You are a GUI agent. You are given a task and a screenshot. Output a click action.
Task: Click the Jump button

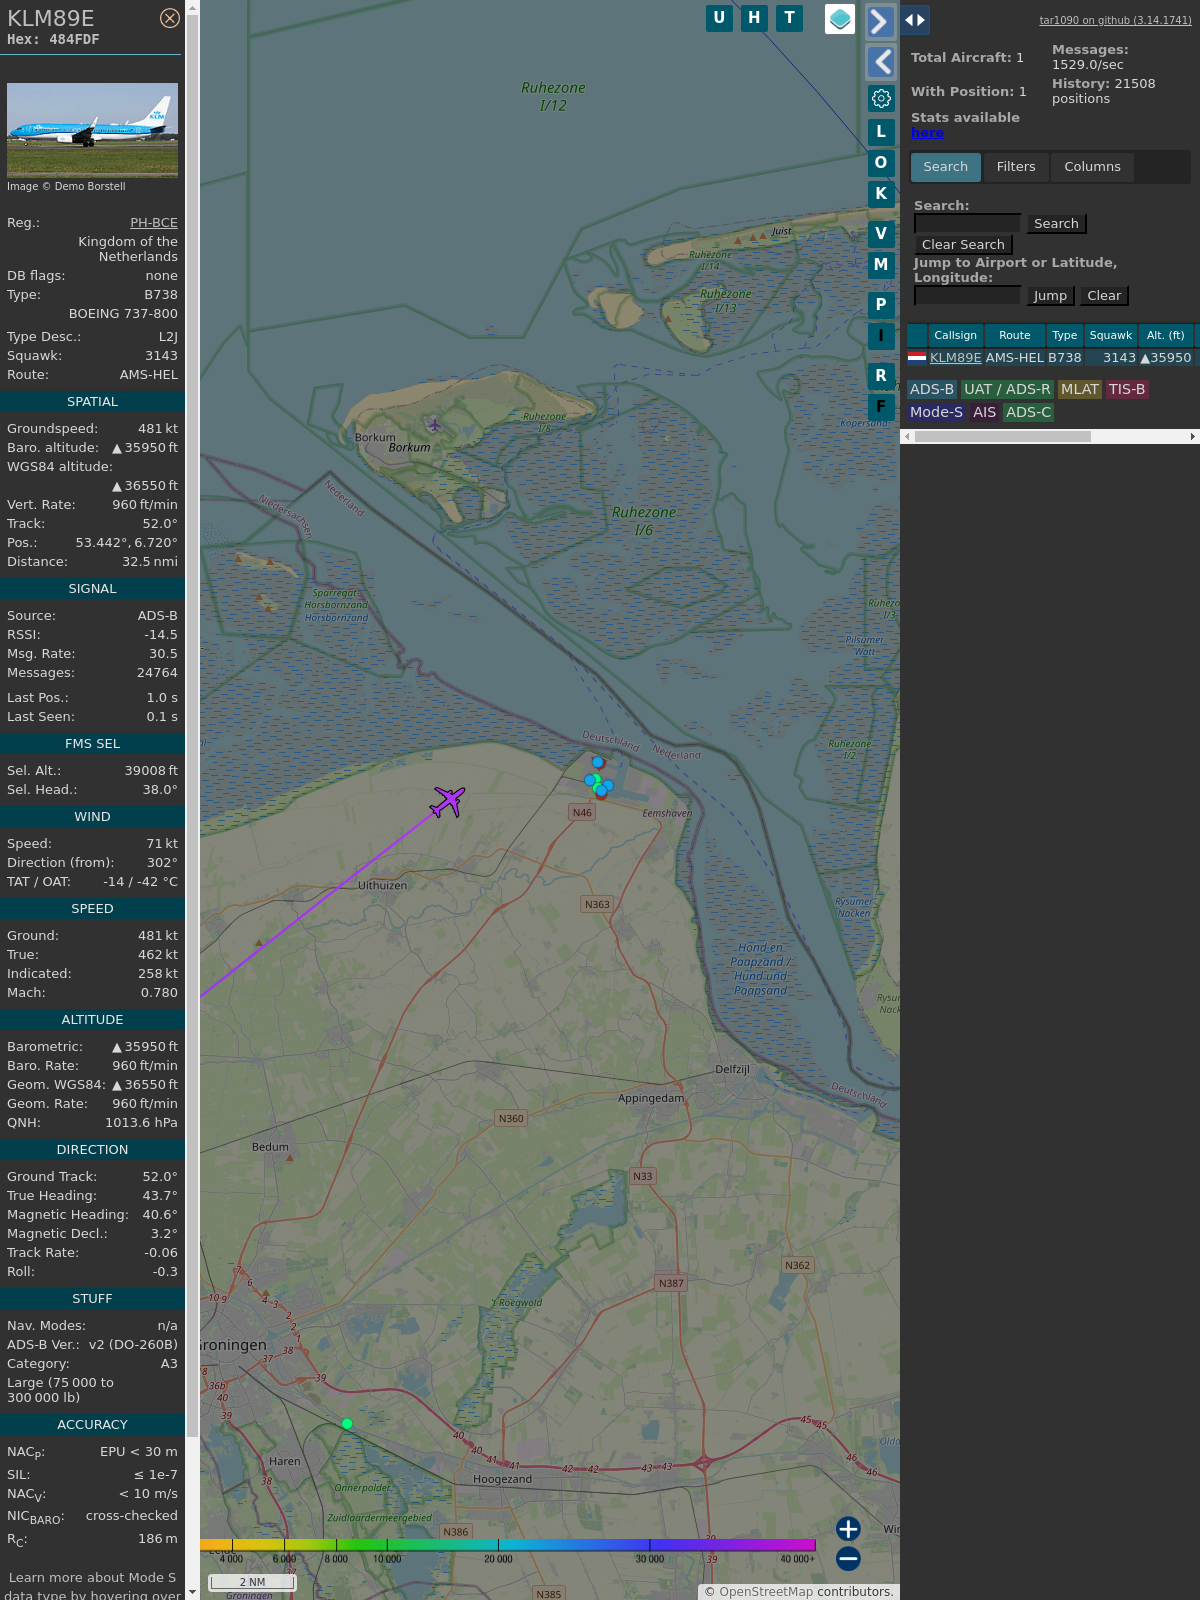coord(1050,296)
